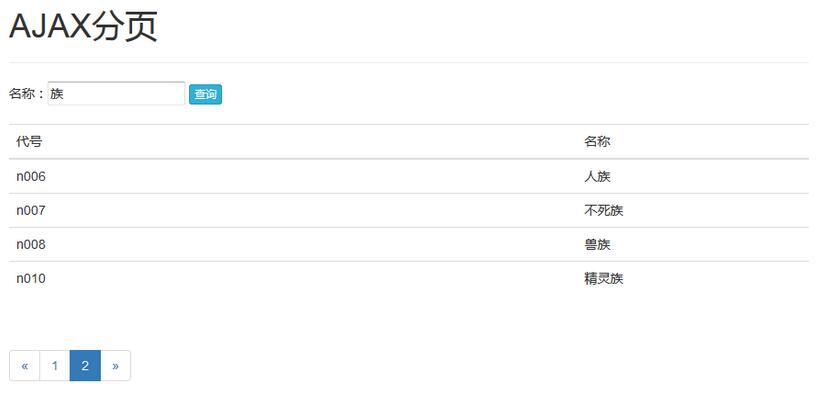The height and width of the screenshot is (396, 821).
Task: Click the 查询 search button
Action: (x=205, y=94)
